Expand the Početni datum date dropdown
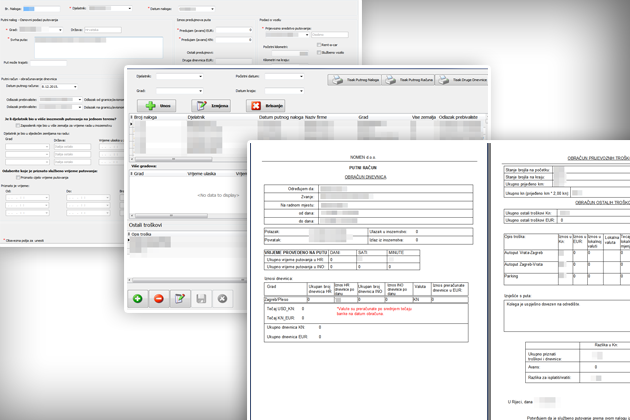The width and height of the screenshot is (630, 420). click(299, 76)
